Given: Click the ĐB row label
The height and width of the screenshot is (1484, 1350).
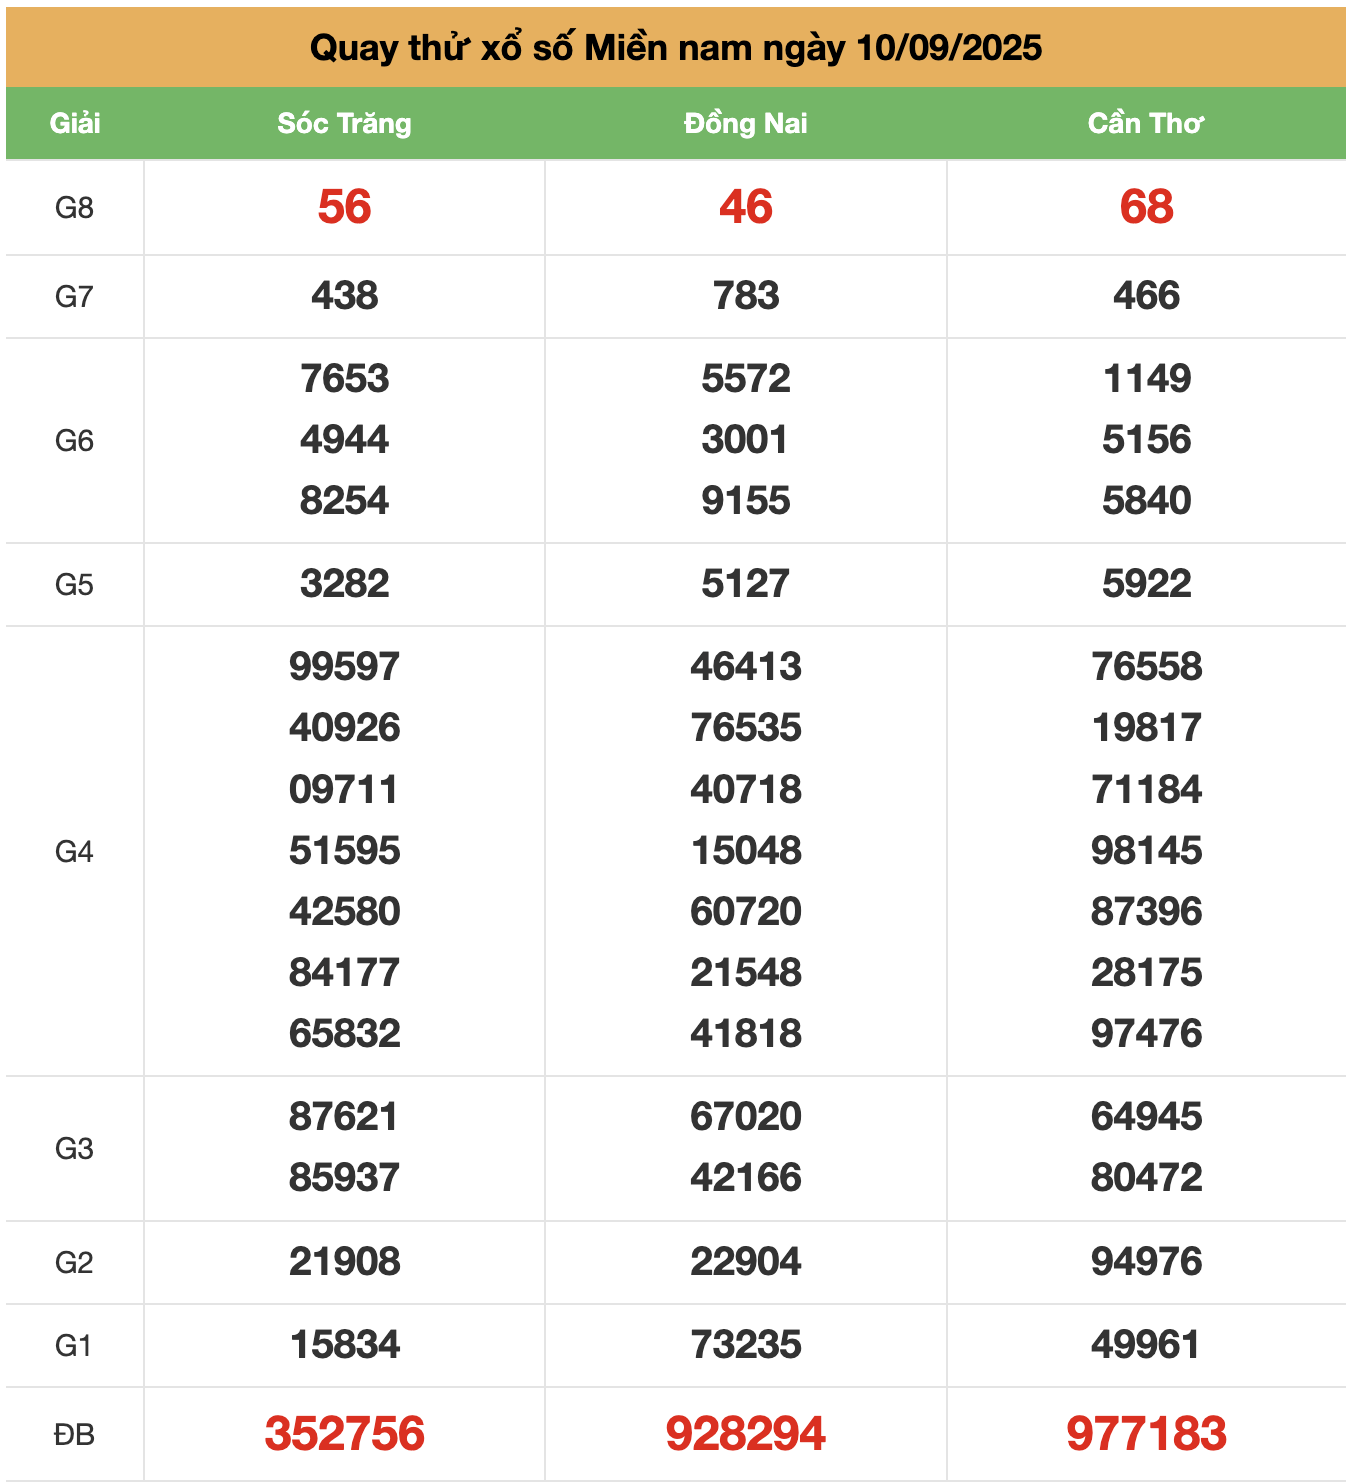Looking at the screenshot, I should (74, 1434).
